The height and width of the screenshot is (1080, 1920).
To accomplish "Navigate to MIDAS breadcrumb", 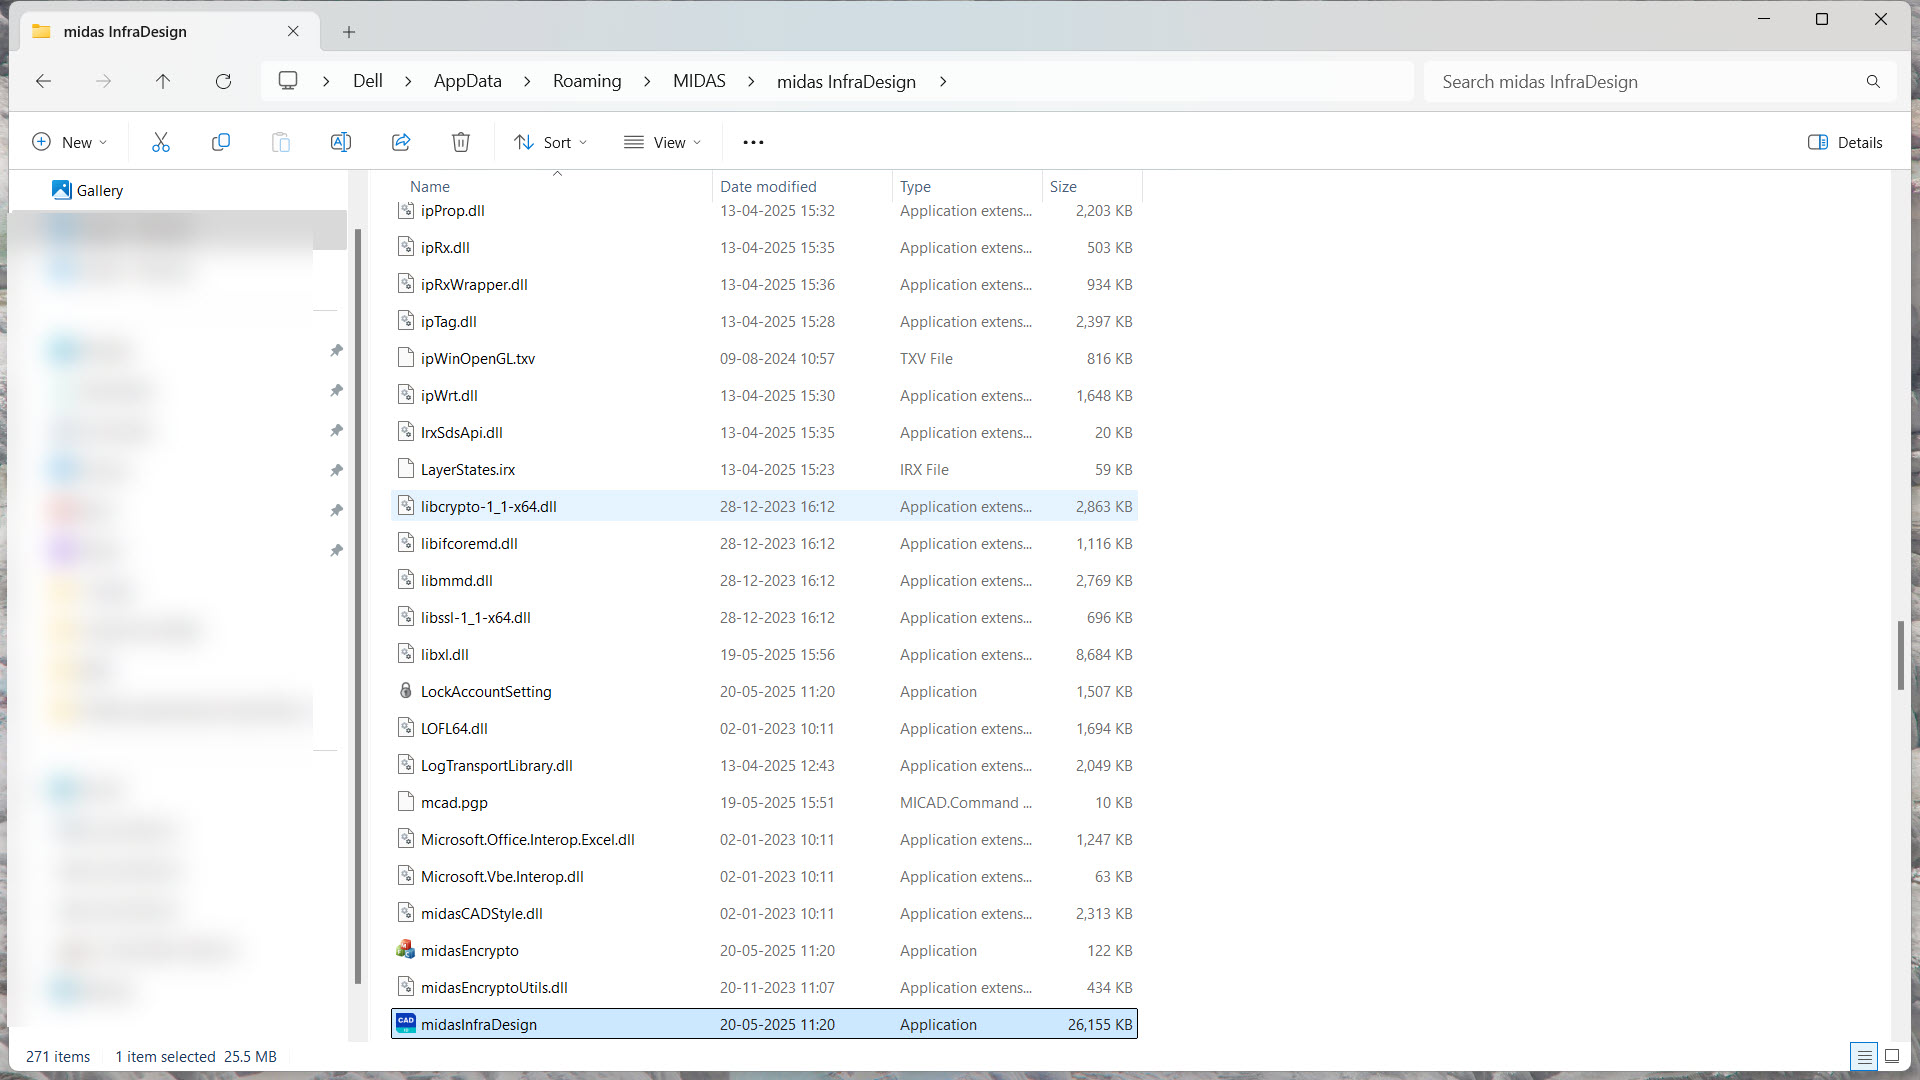I will pos(699,81).
